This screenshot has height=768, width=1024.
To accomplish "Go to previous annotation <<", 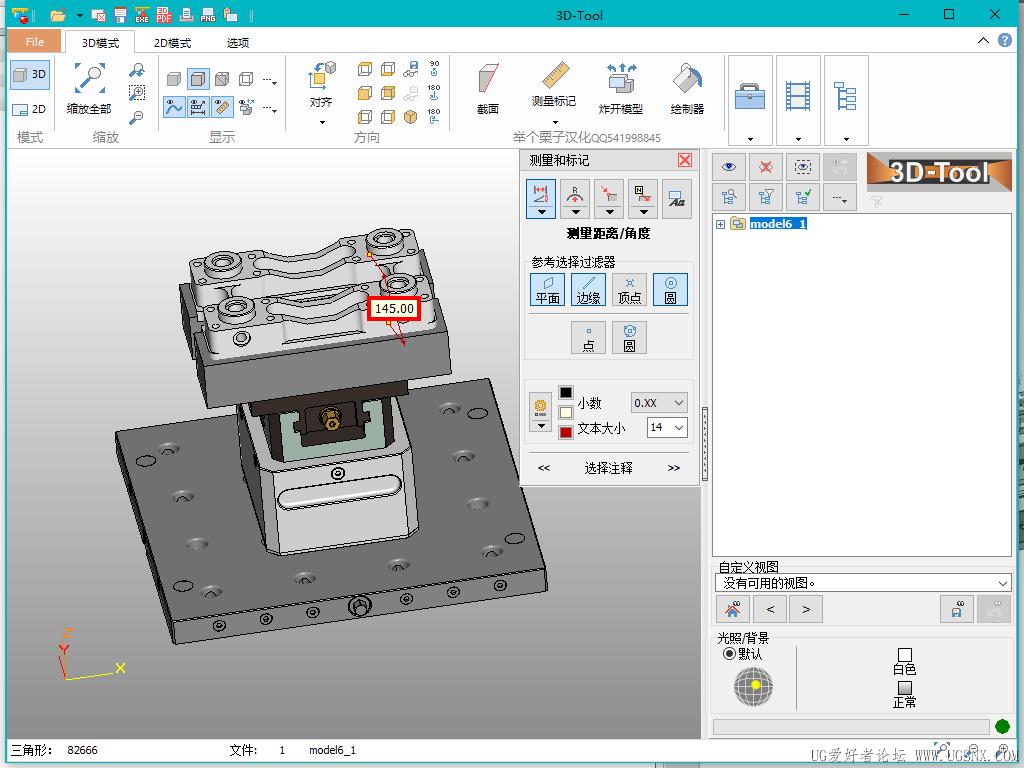I will click(x=544, y=468).
